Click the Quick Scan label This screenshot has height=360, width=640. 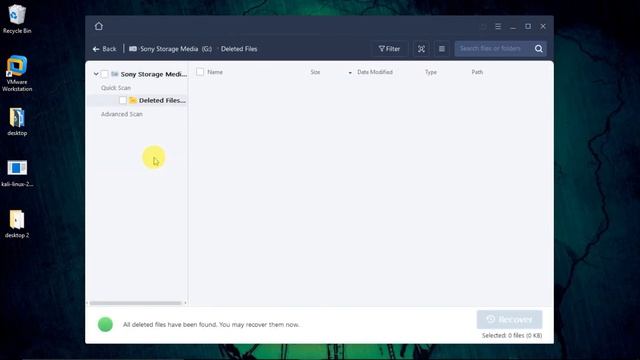pos(116,88)
